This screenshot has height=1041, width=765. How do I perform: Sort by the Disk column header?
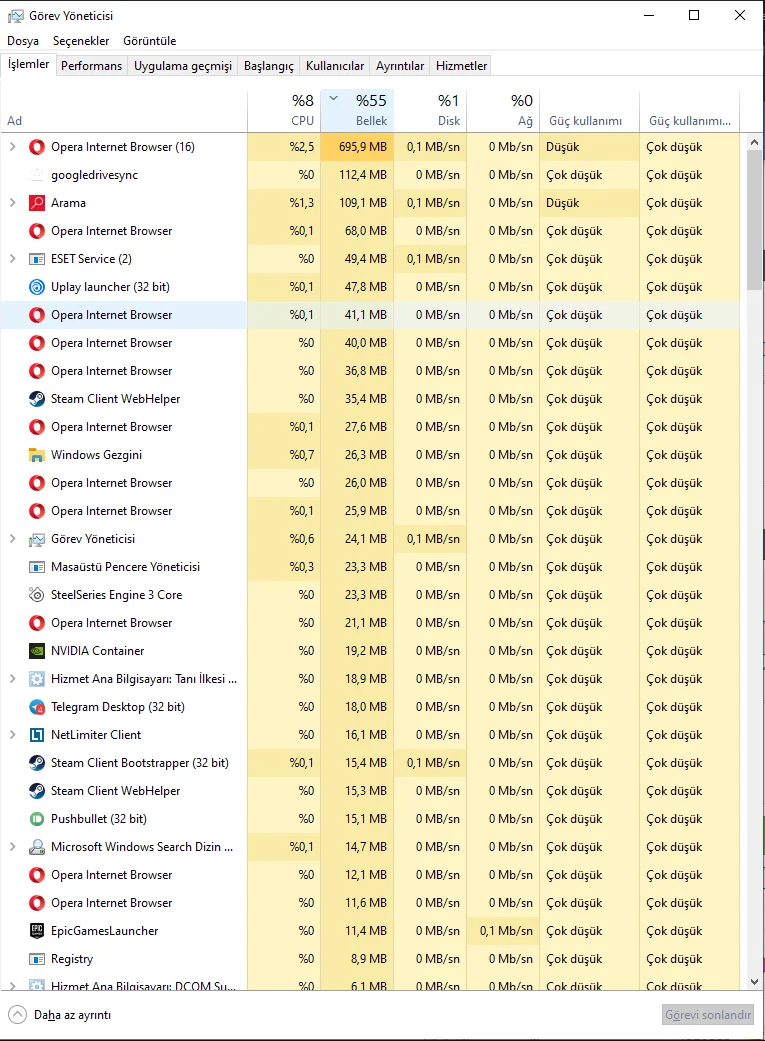(x=430, y=110)
